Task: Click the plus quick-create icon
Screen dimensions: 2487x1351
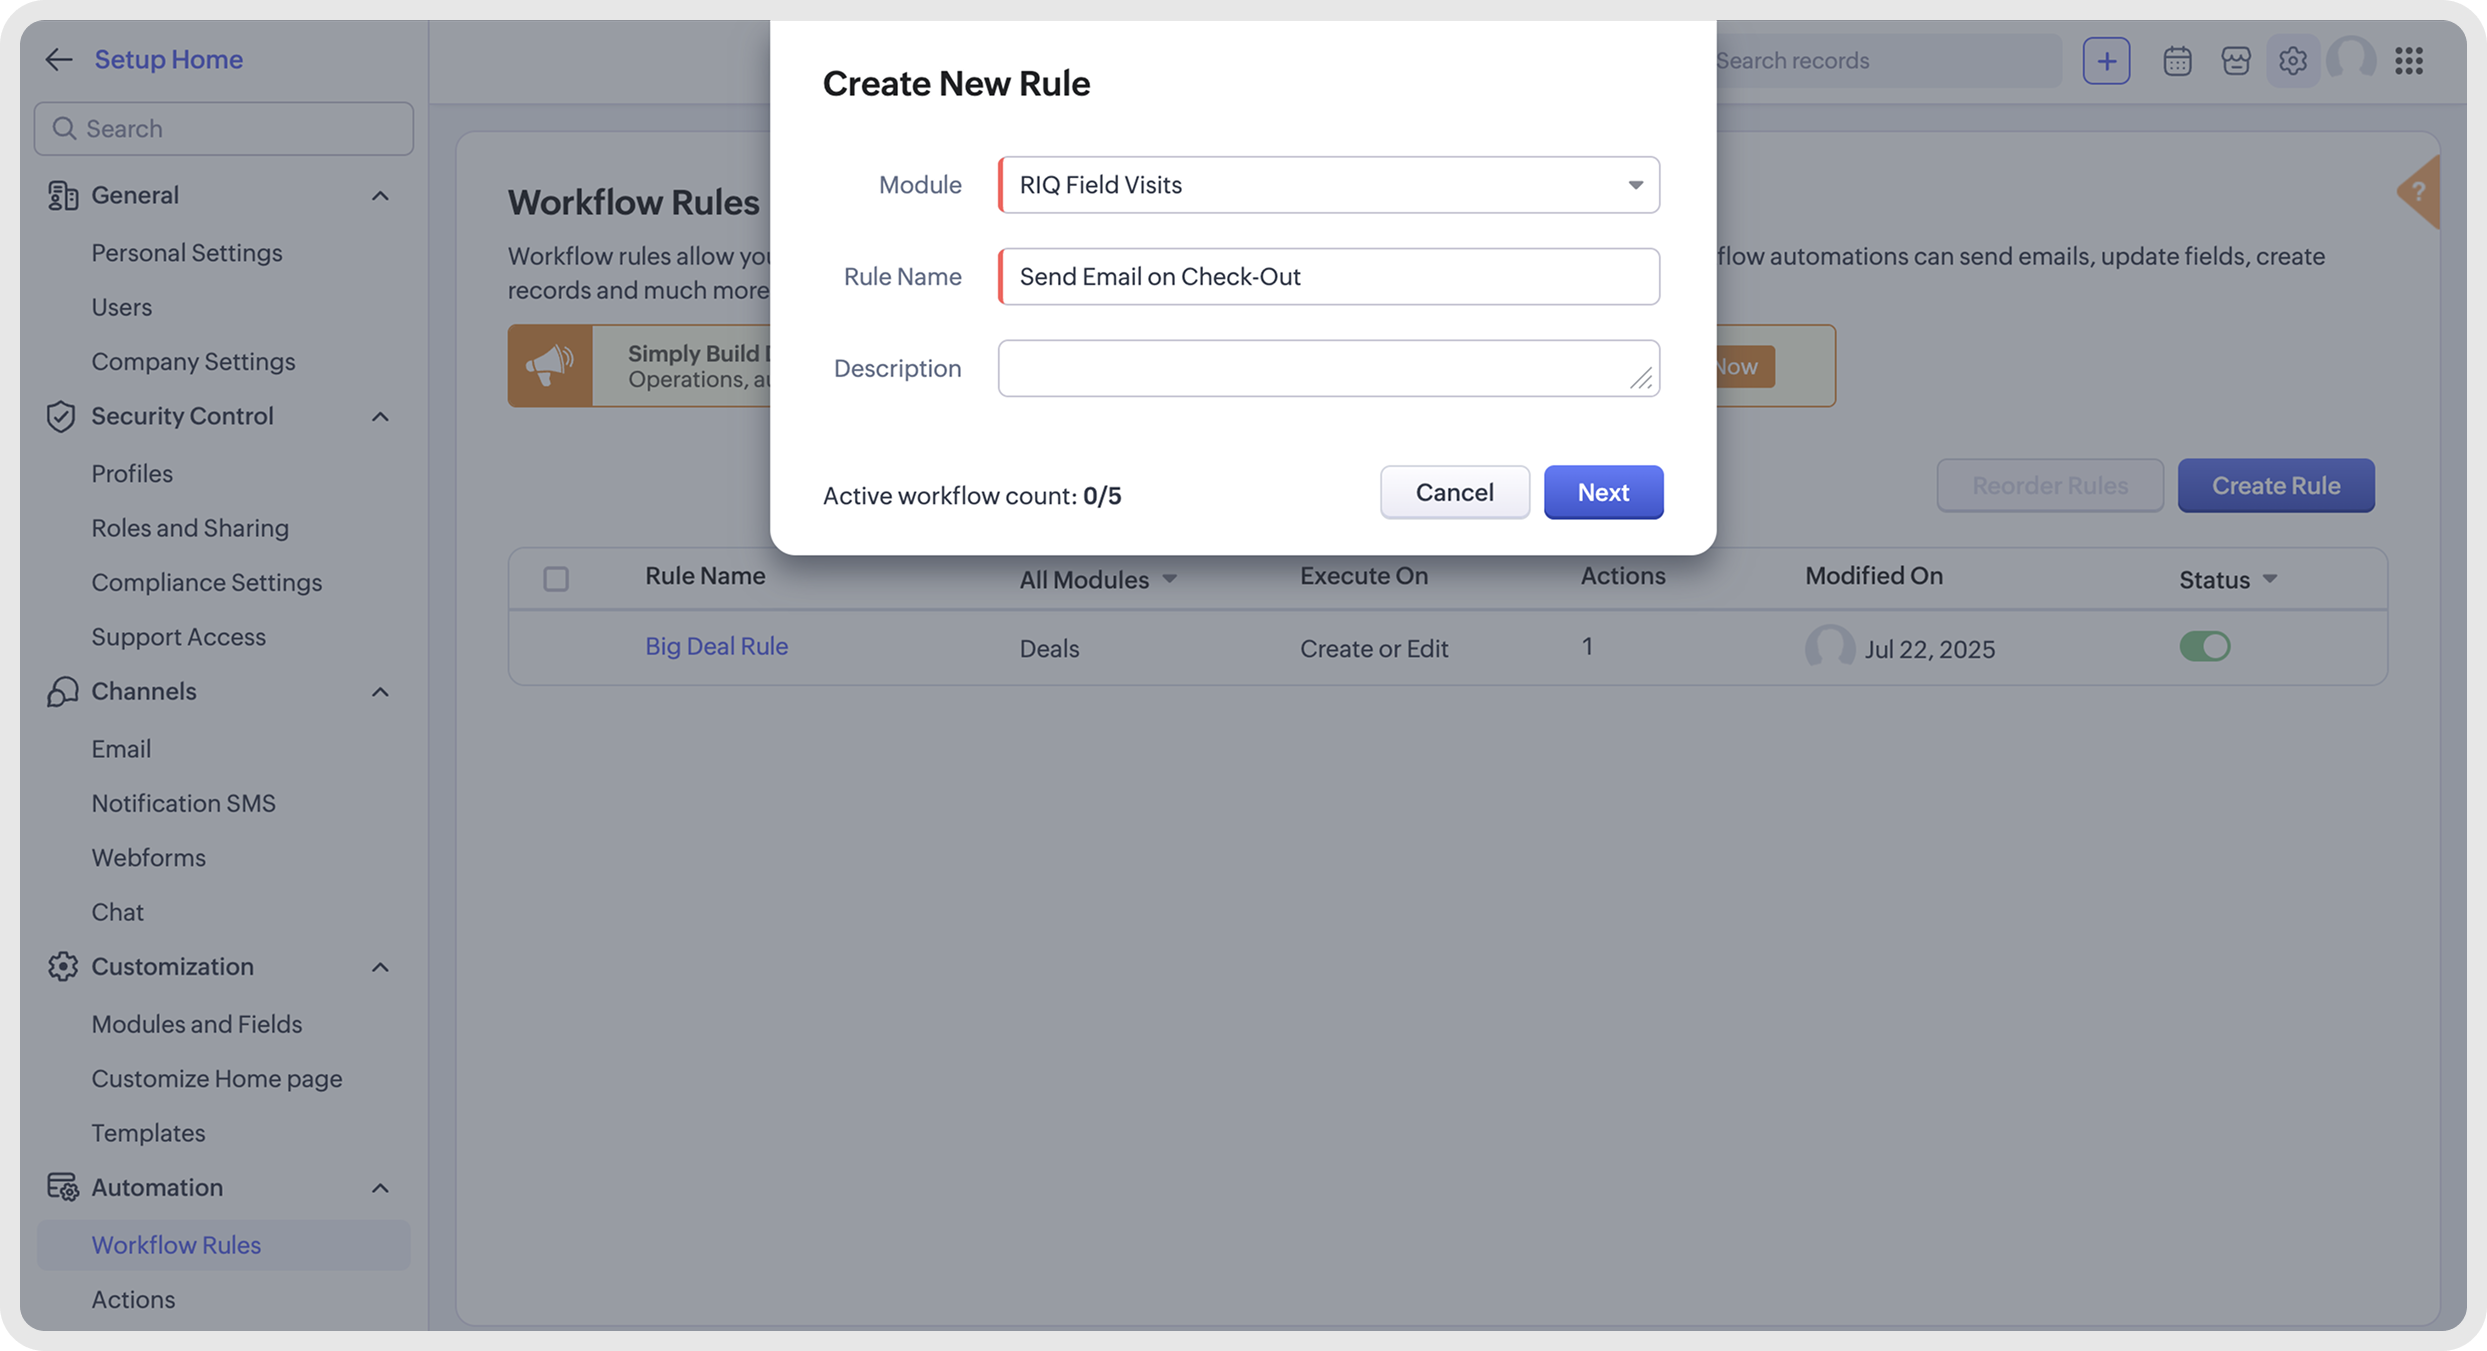Action: (2106, 61)
